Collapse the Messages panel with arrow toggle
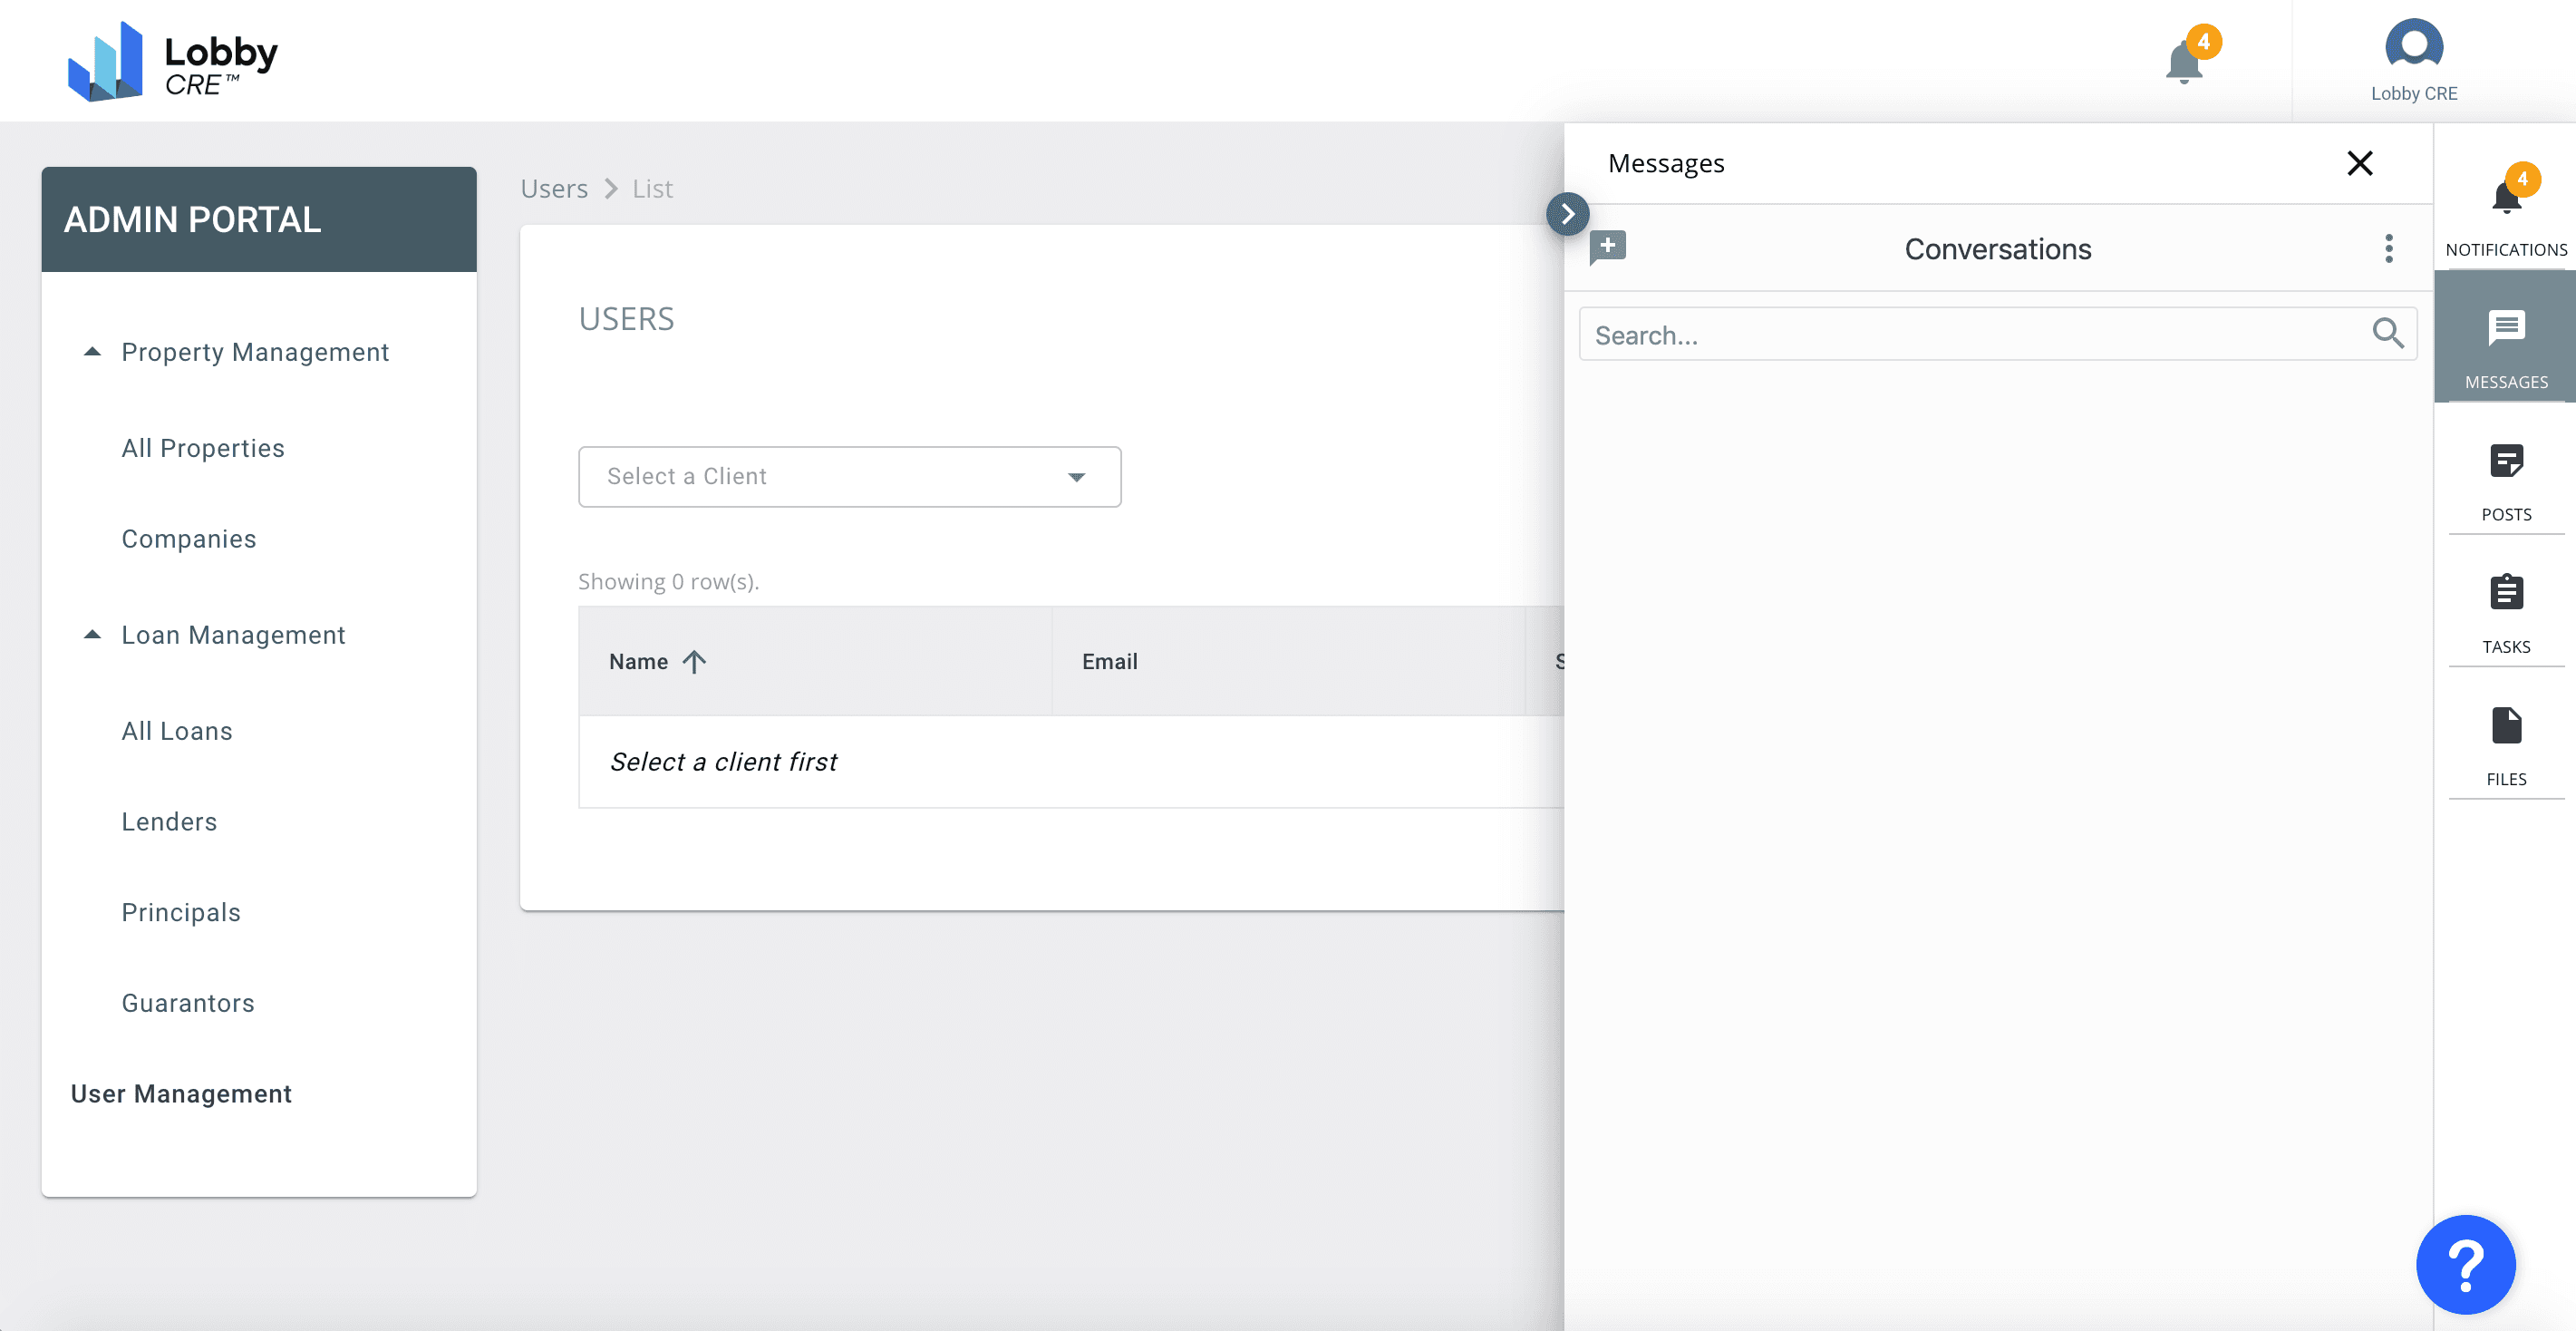This screenshot has height=1331, width=2576. point(1567,214)
